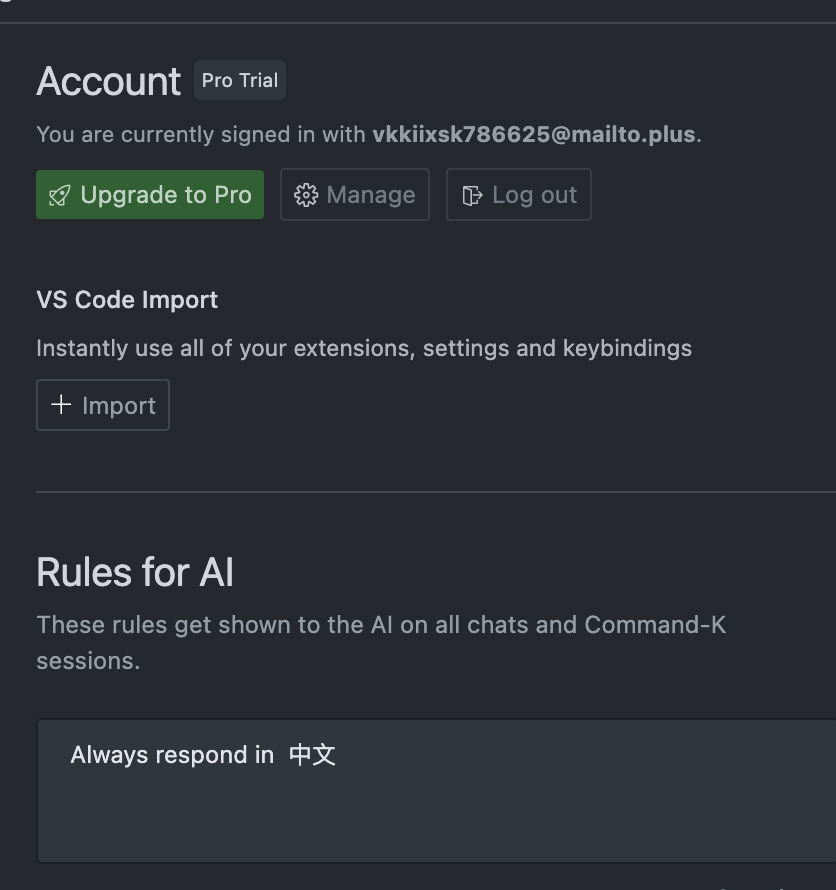The height and width of the screenshot is (890, 836).
Task: Click the gear icon beside Manage
Action: tap(306, 195)
